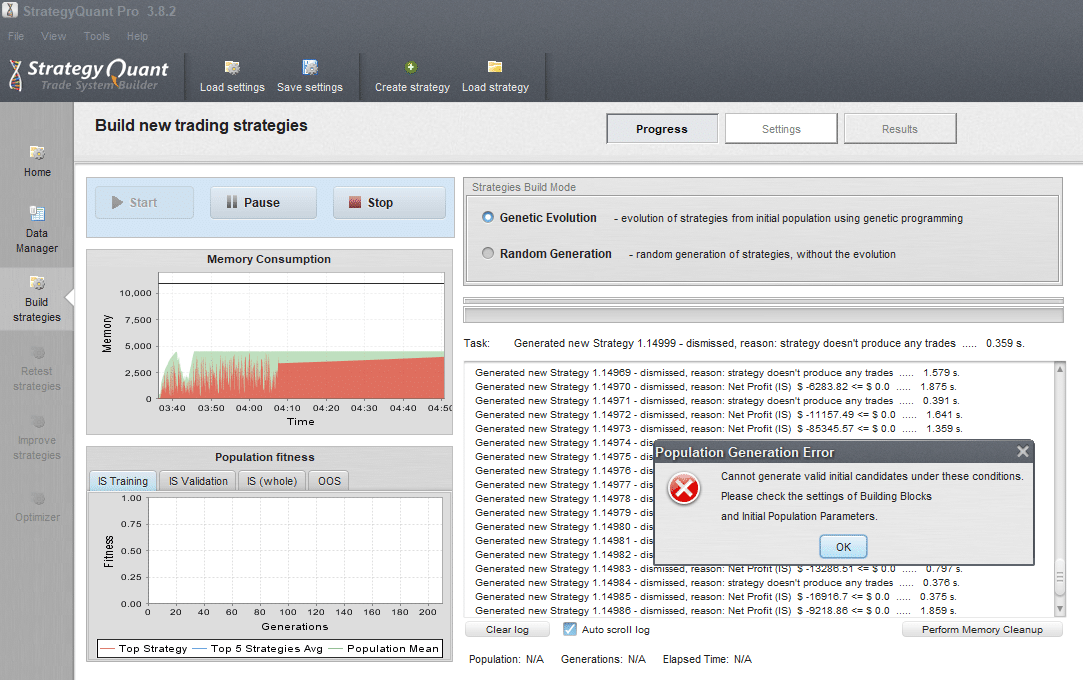Click the Population Mean legend entry
1083x680 pixels.
[384, 648]
